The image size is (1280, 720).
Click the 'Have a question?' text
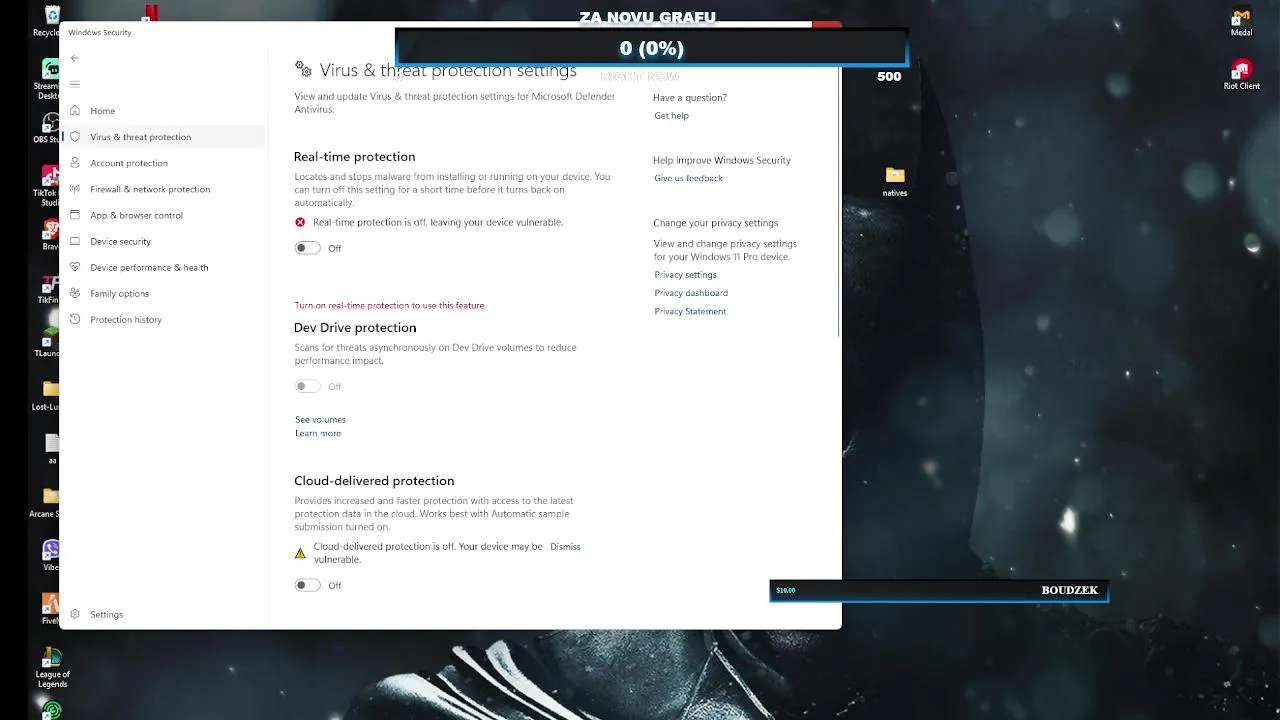690,97
